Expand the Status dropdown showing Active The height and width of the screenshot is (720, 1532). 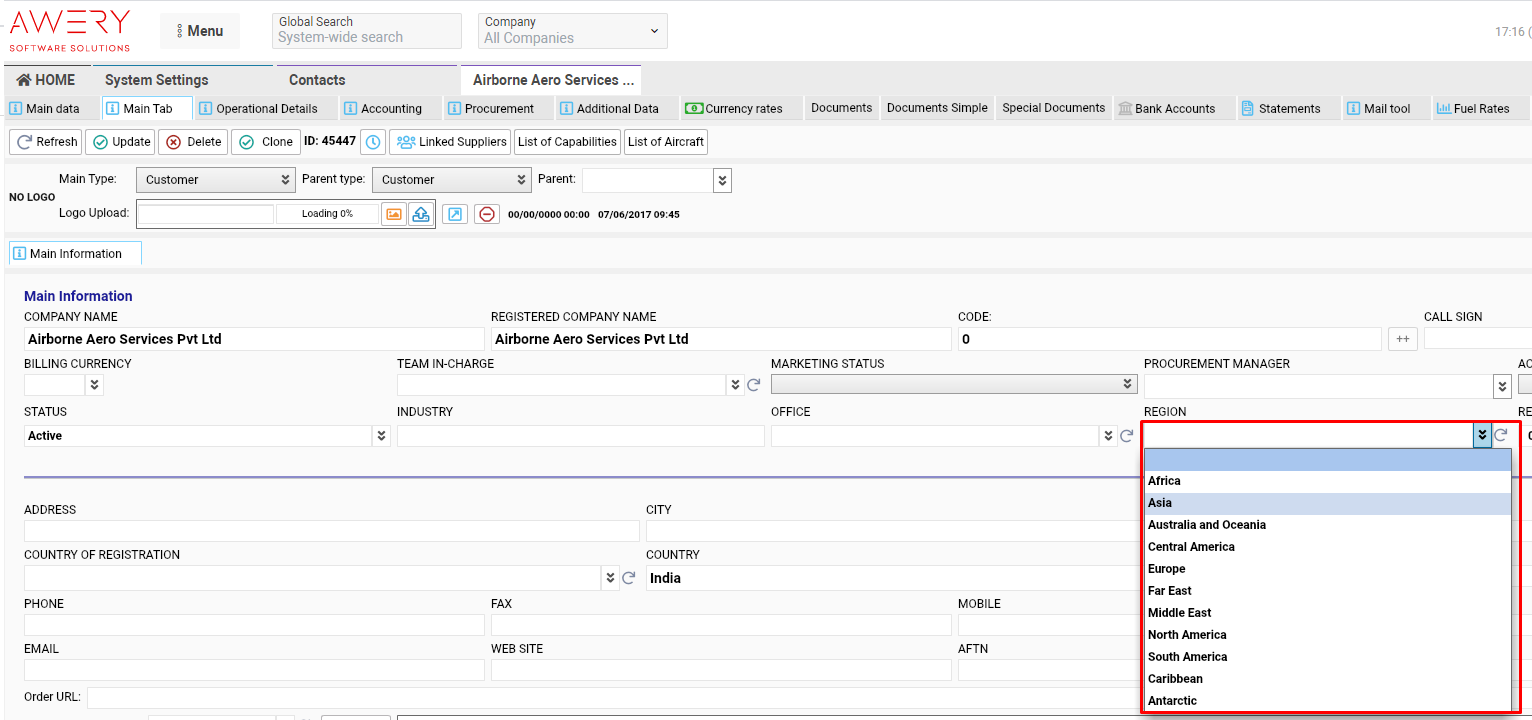coord(381,436)
